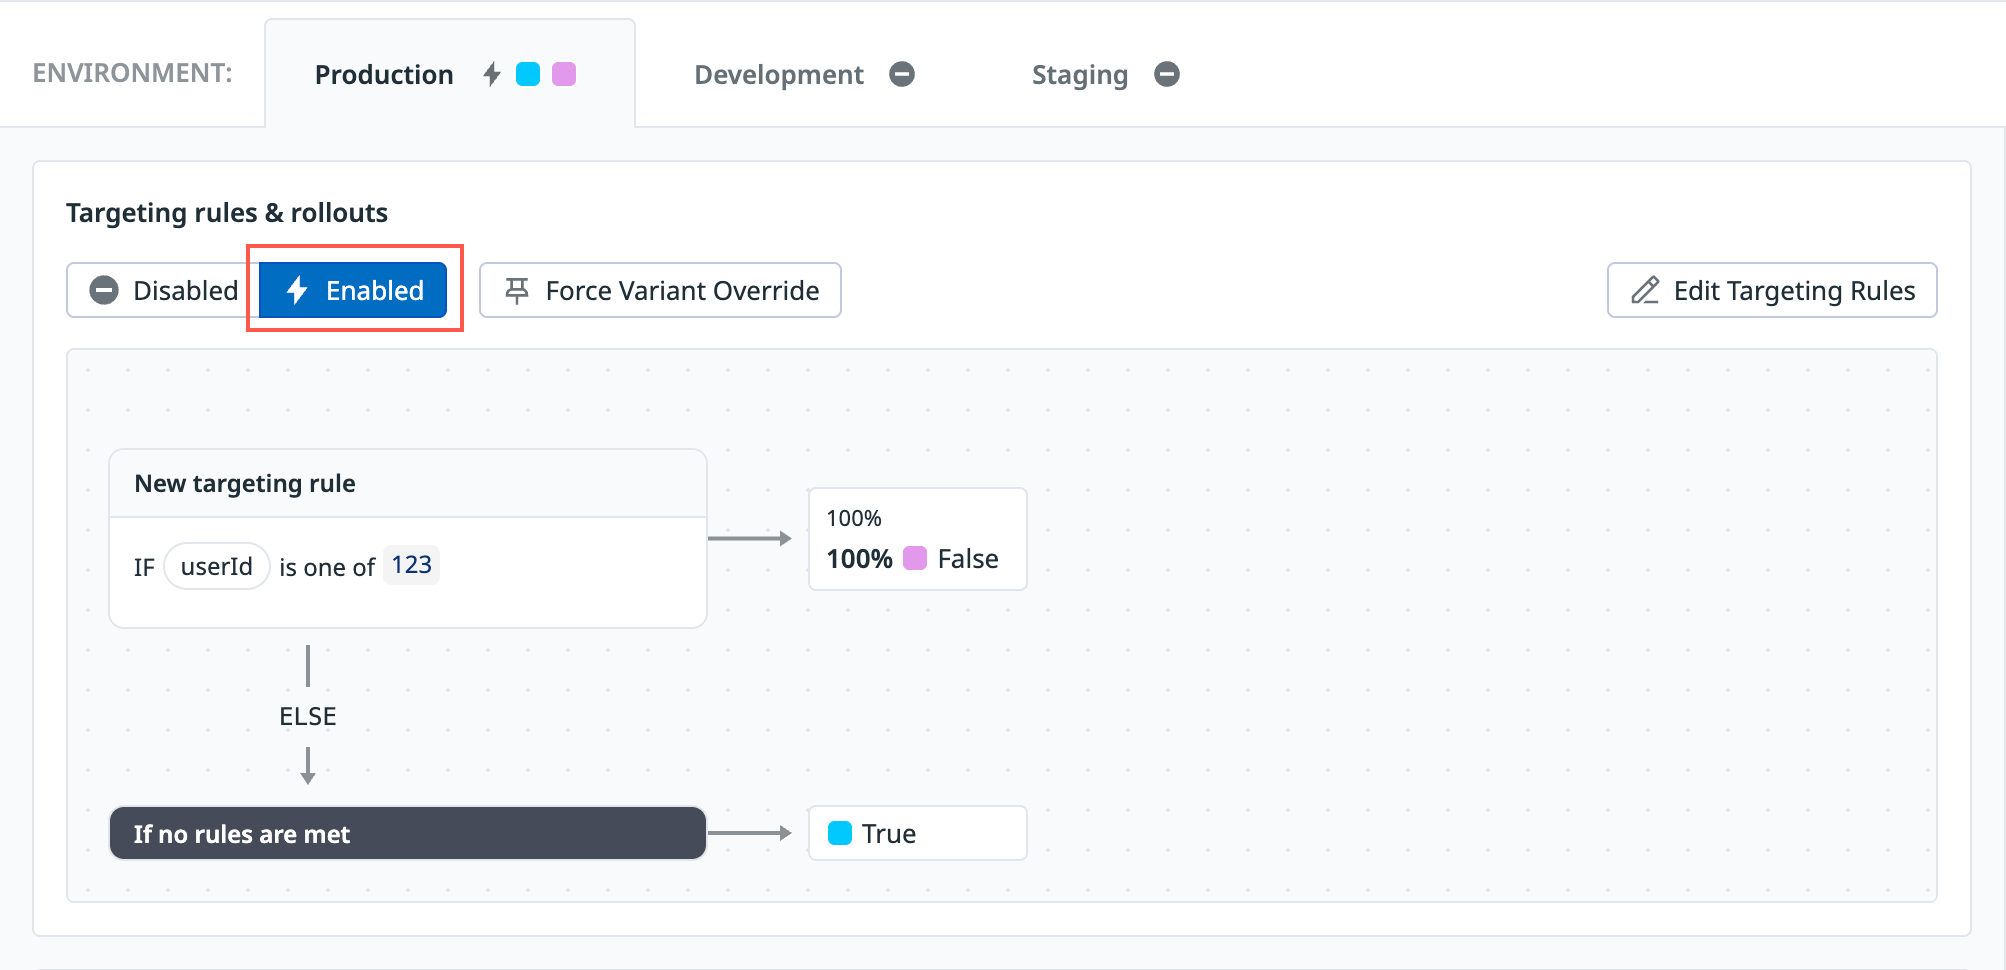
Task: Click the lightning bolt icon on Production tab
Action: [x=491, y=75]
